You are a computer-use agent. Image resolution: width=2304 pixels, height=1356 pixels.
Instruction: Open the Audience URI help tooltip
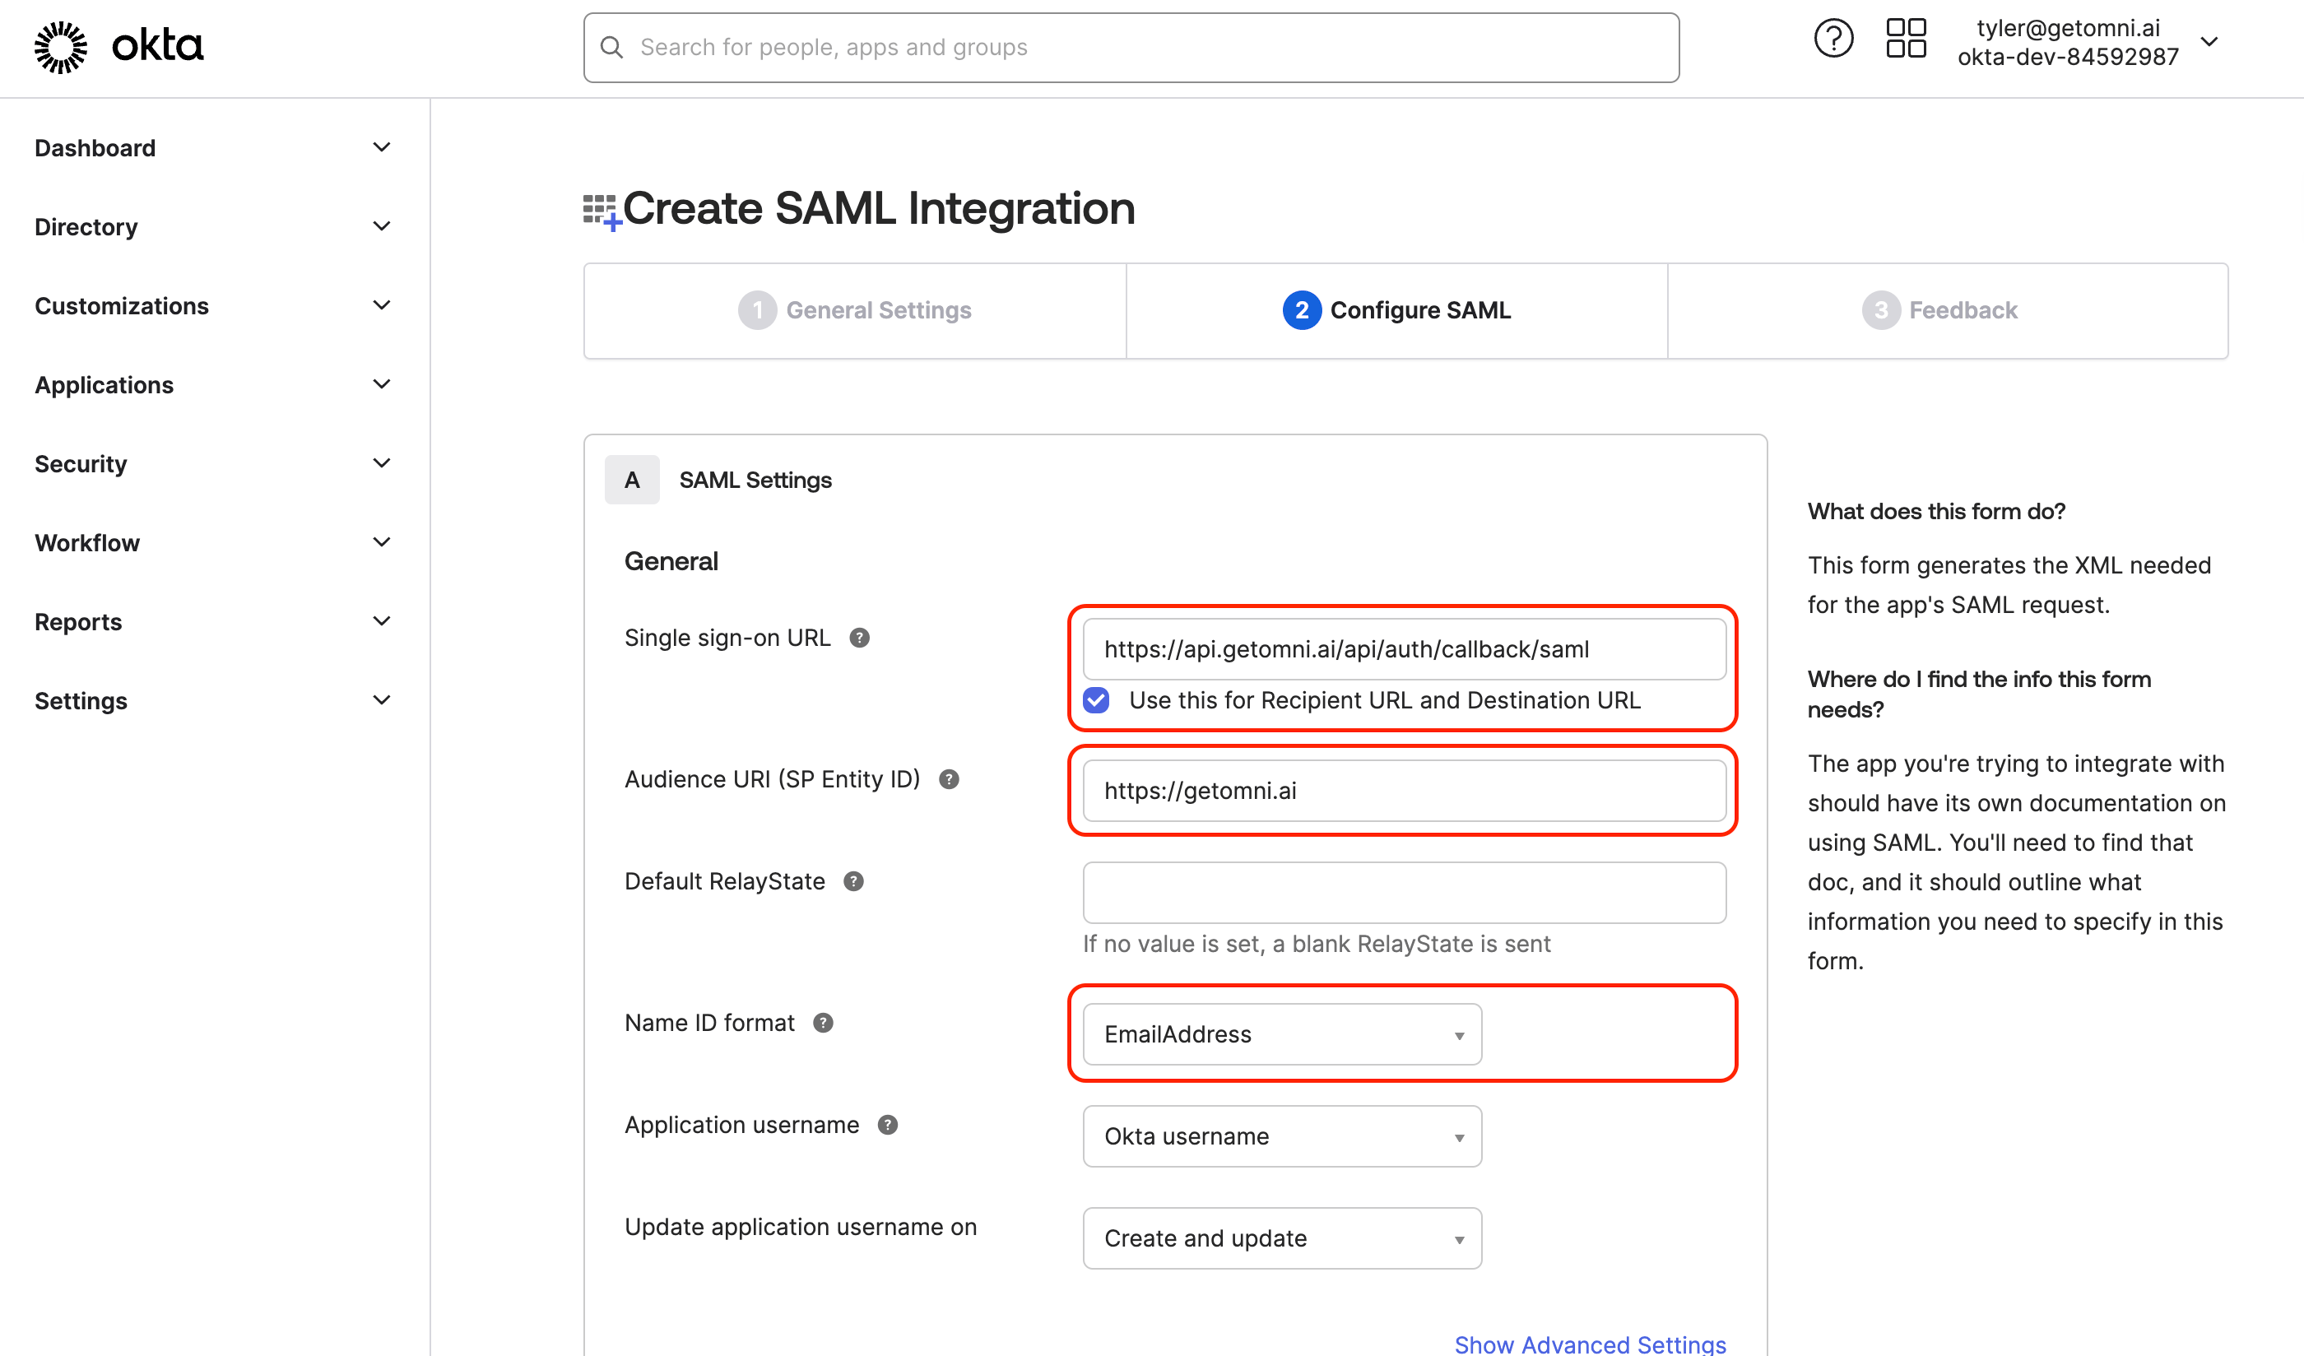click(x=949, y=779)
